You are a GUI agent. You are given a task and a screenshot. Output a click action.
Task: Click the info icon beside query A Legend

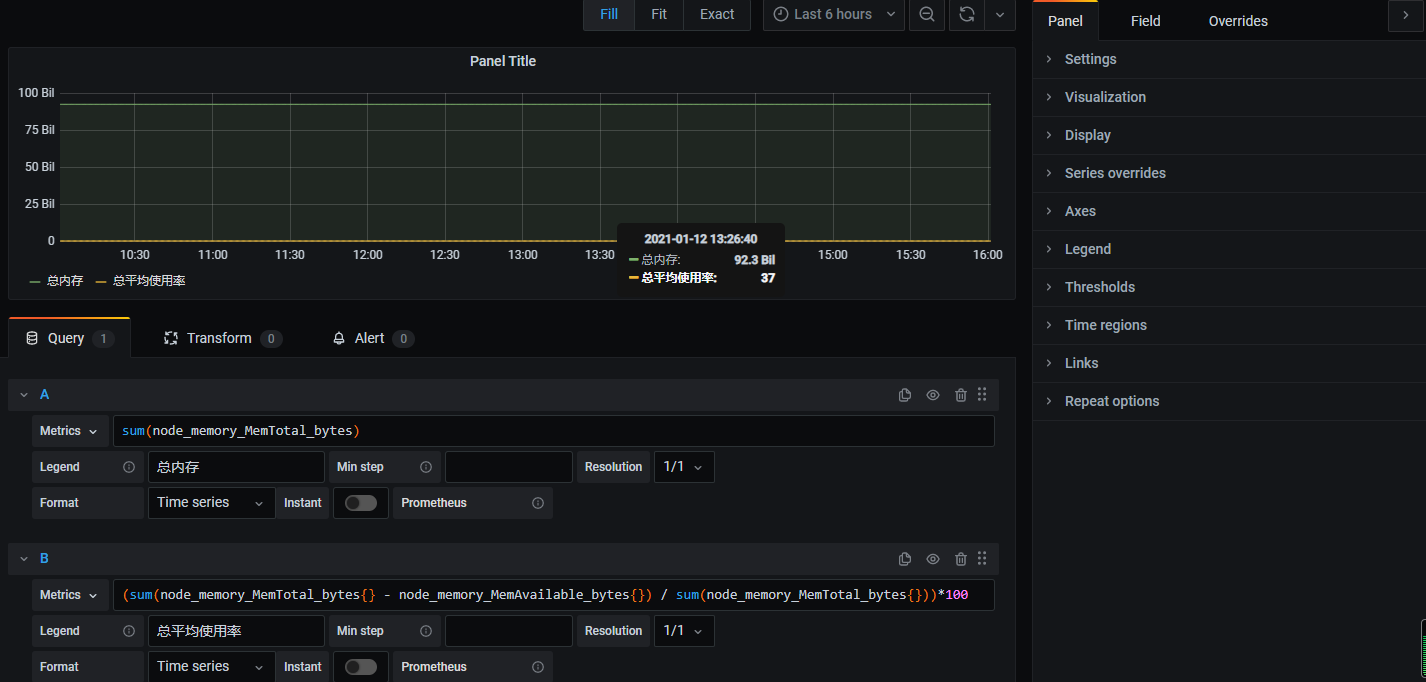coord(128,467)
